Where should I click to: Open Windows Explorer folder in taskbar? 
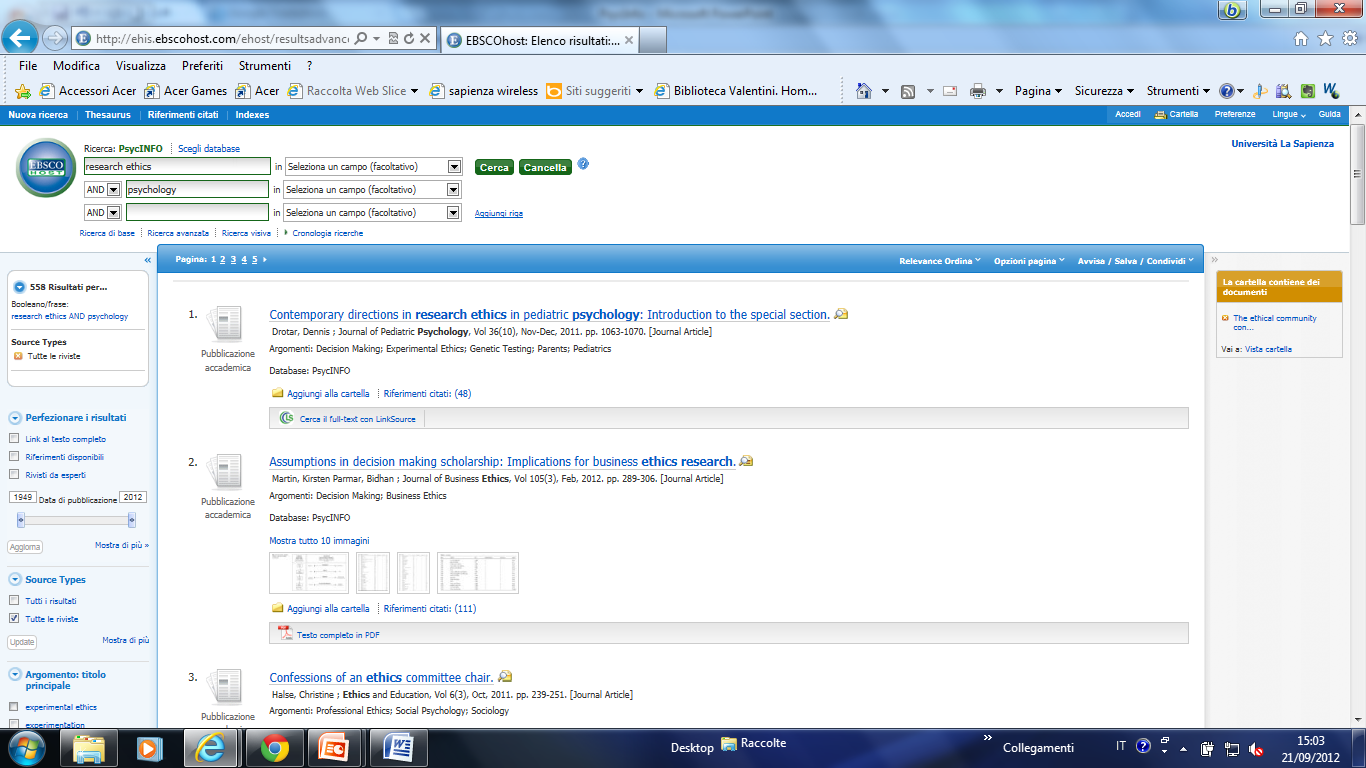(89, 747)
